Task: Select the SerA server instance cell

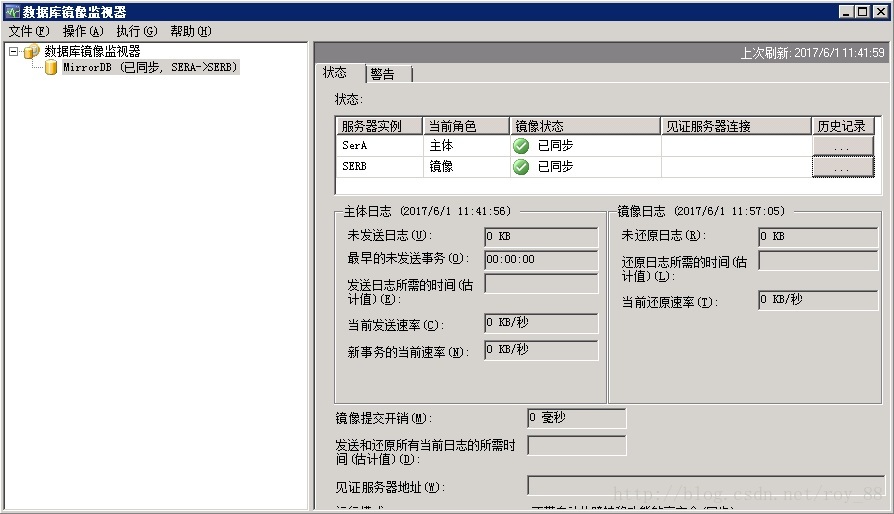Action: 379,146
